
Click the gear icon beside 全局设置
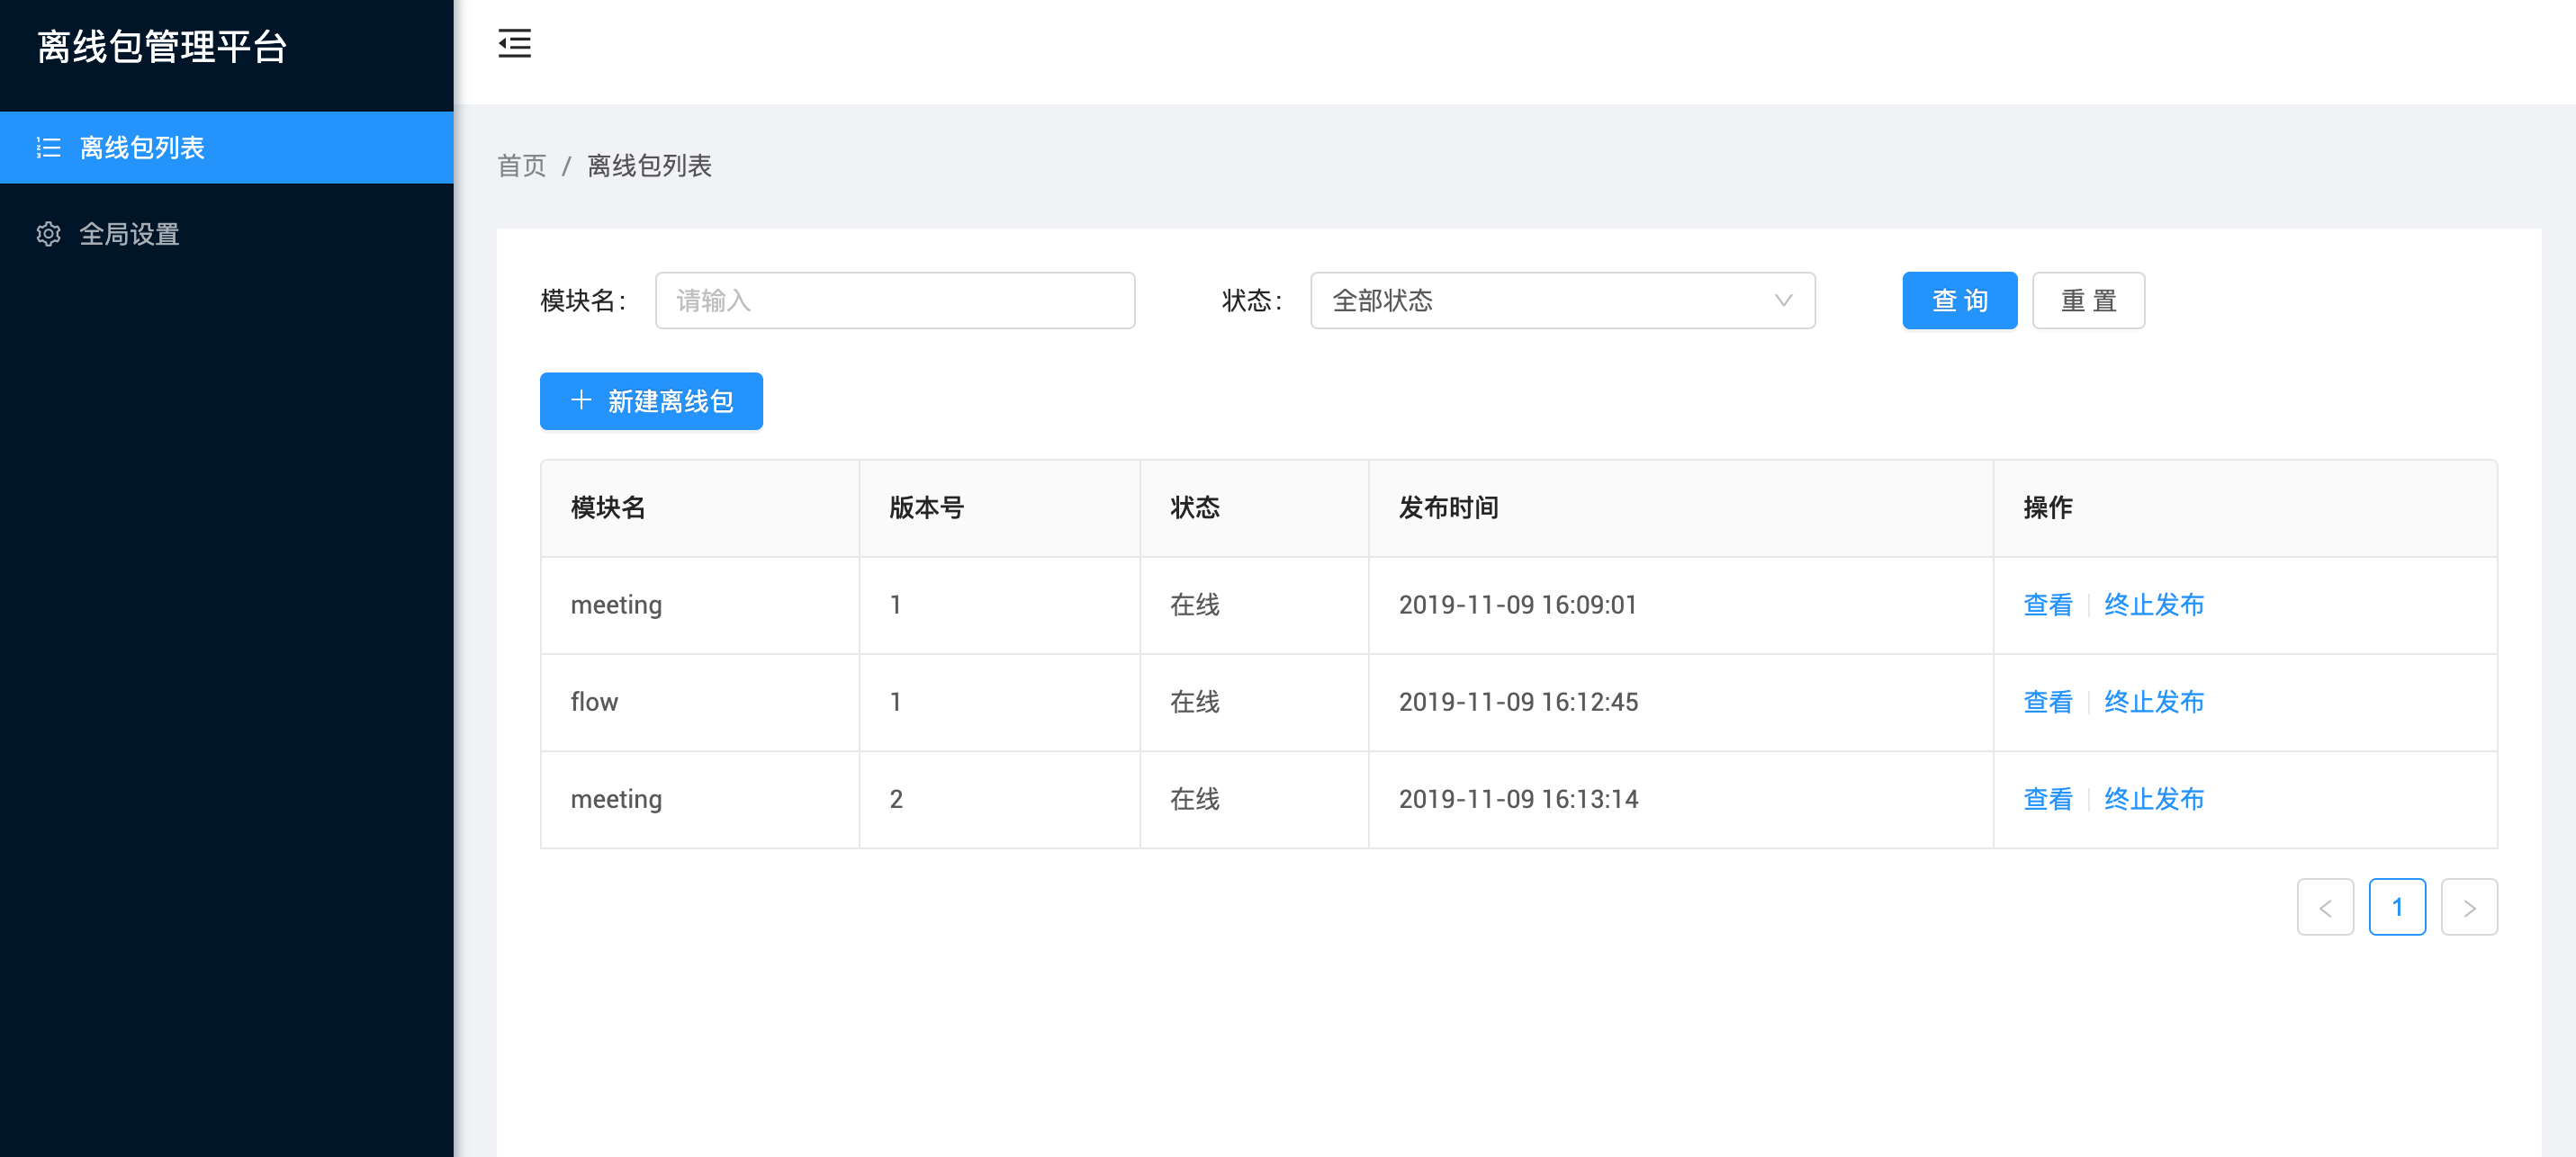tap(48, 234)
